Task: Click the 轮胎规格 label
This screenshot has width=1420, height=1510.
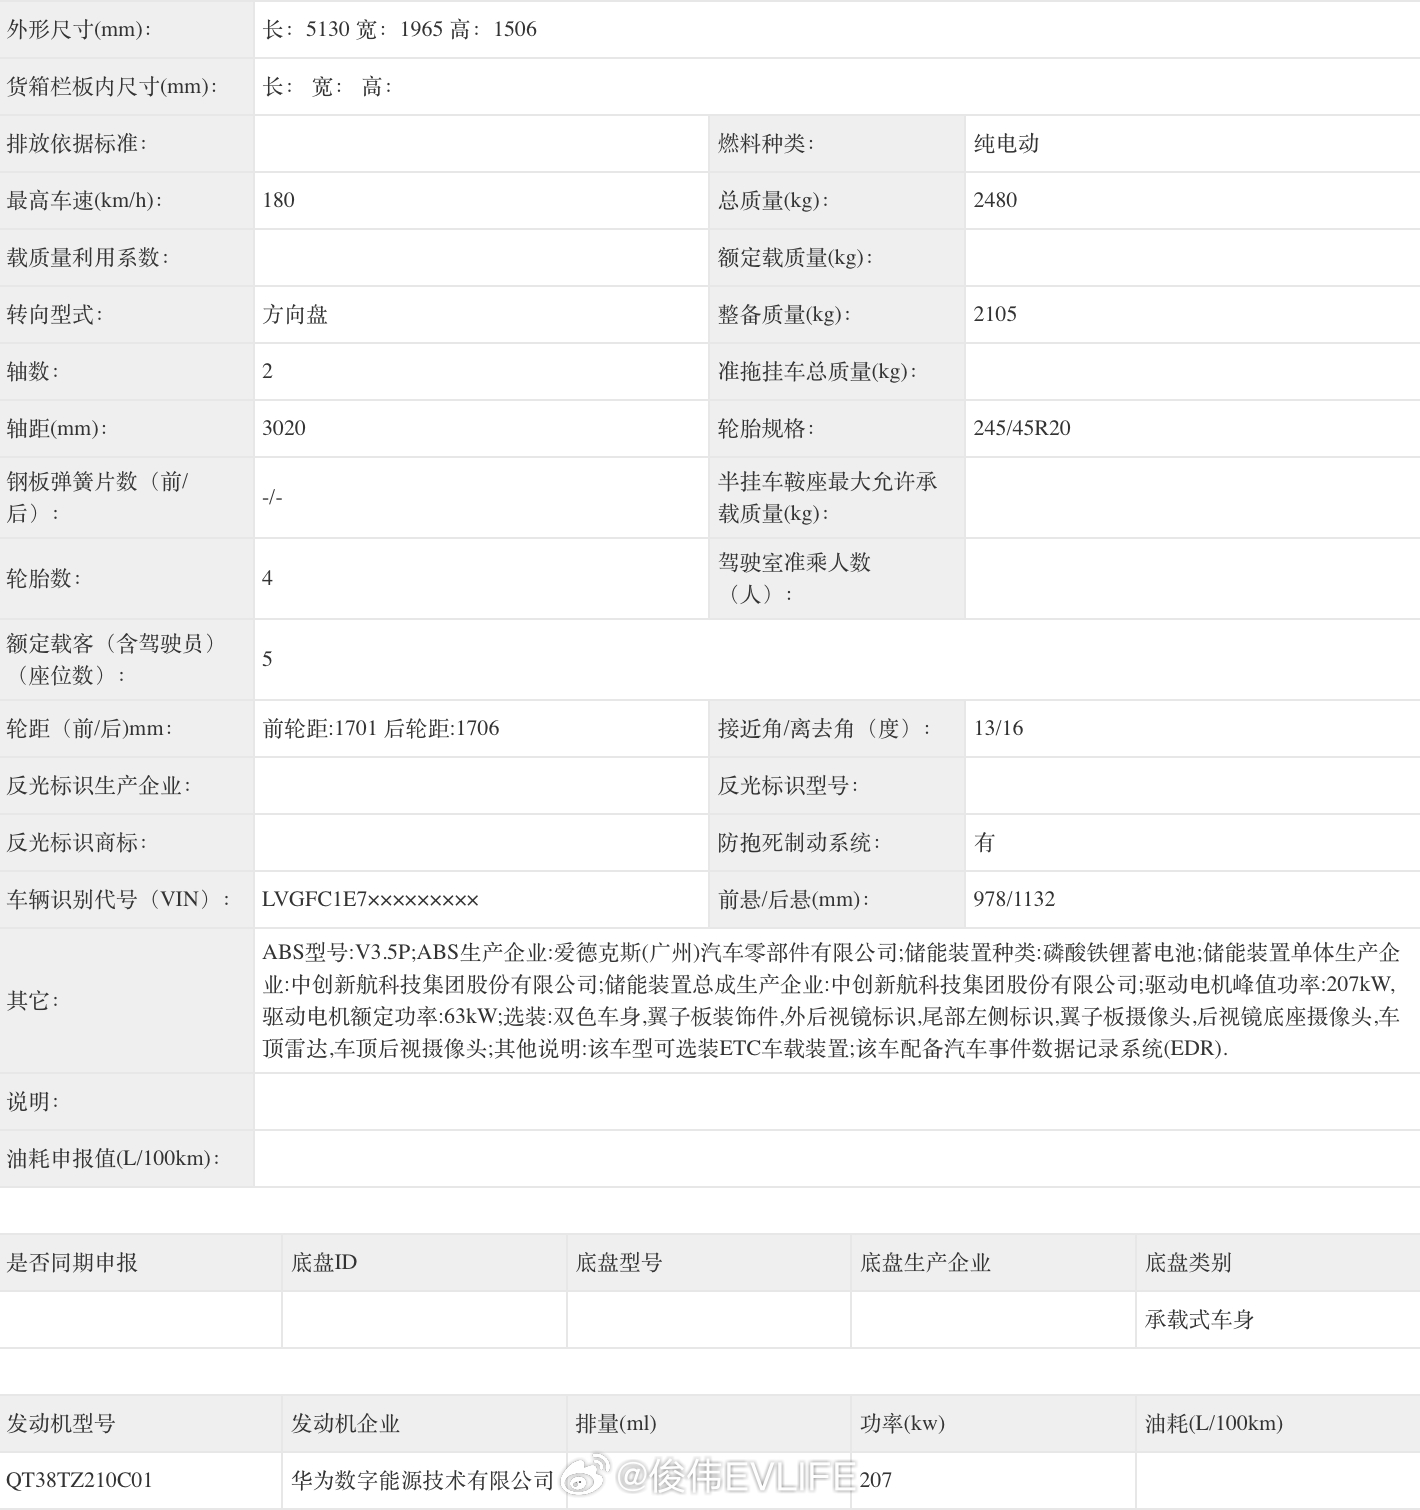Action: (766, 428)
